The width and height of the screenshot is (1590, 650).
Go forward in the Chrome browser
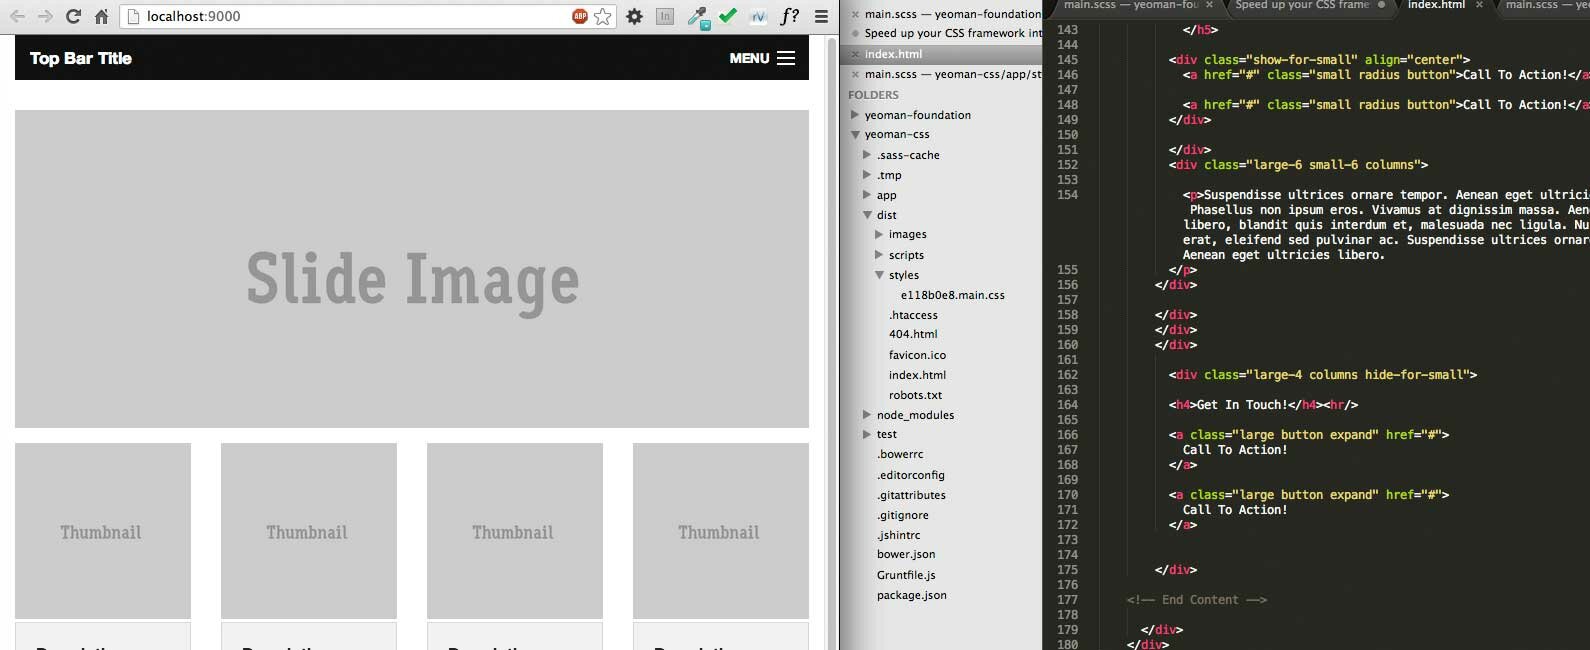tap(45, 16)
